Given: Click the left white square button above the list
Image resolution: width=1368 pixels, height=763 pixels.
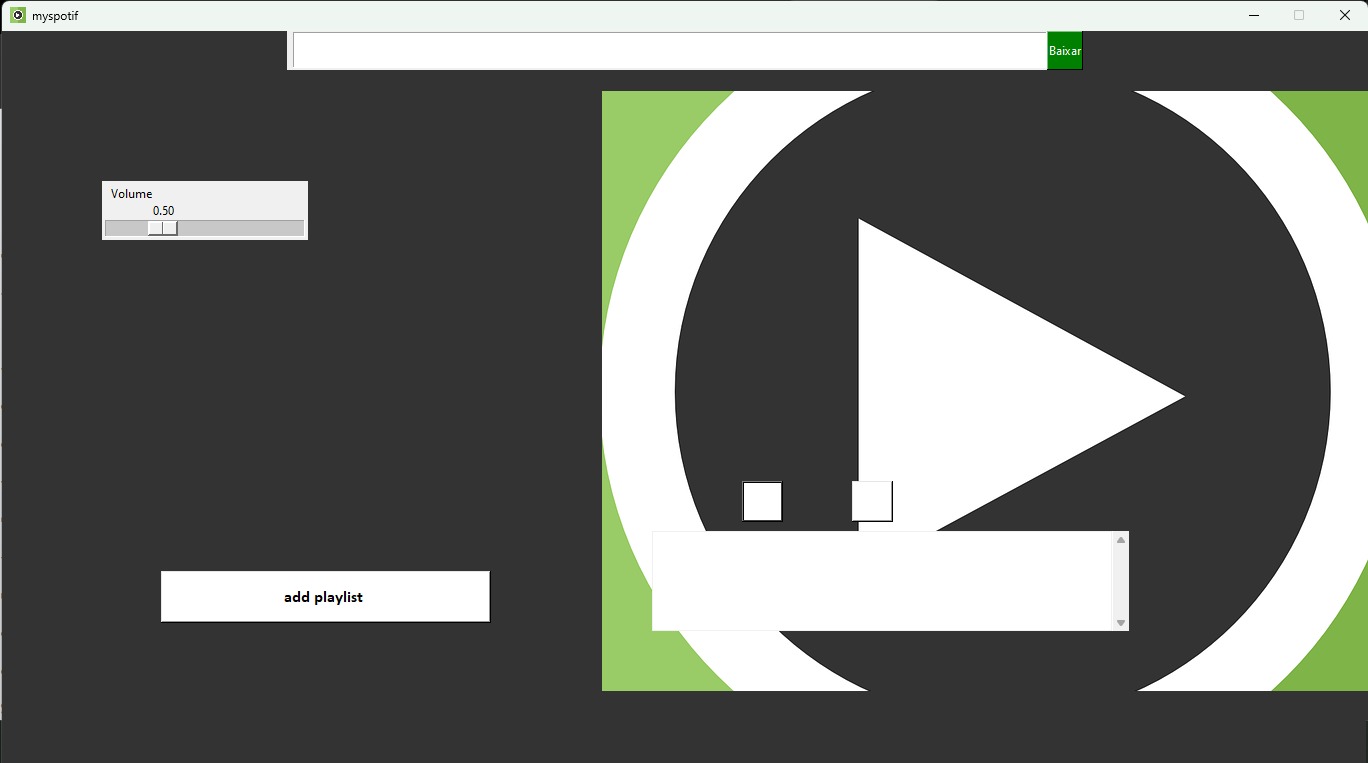Looking at the screenshot, I should point(762,501).
